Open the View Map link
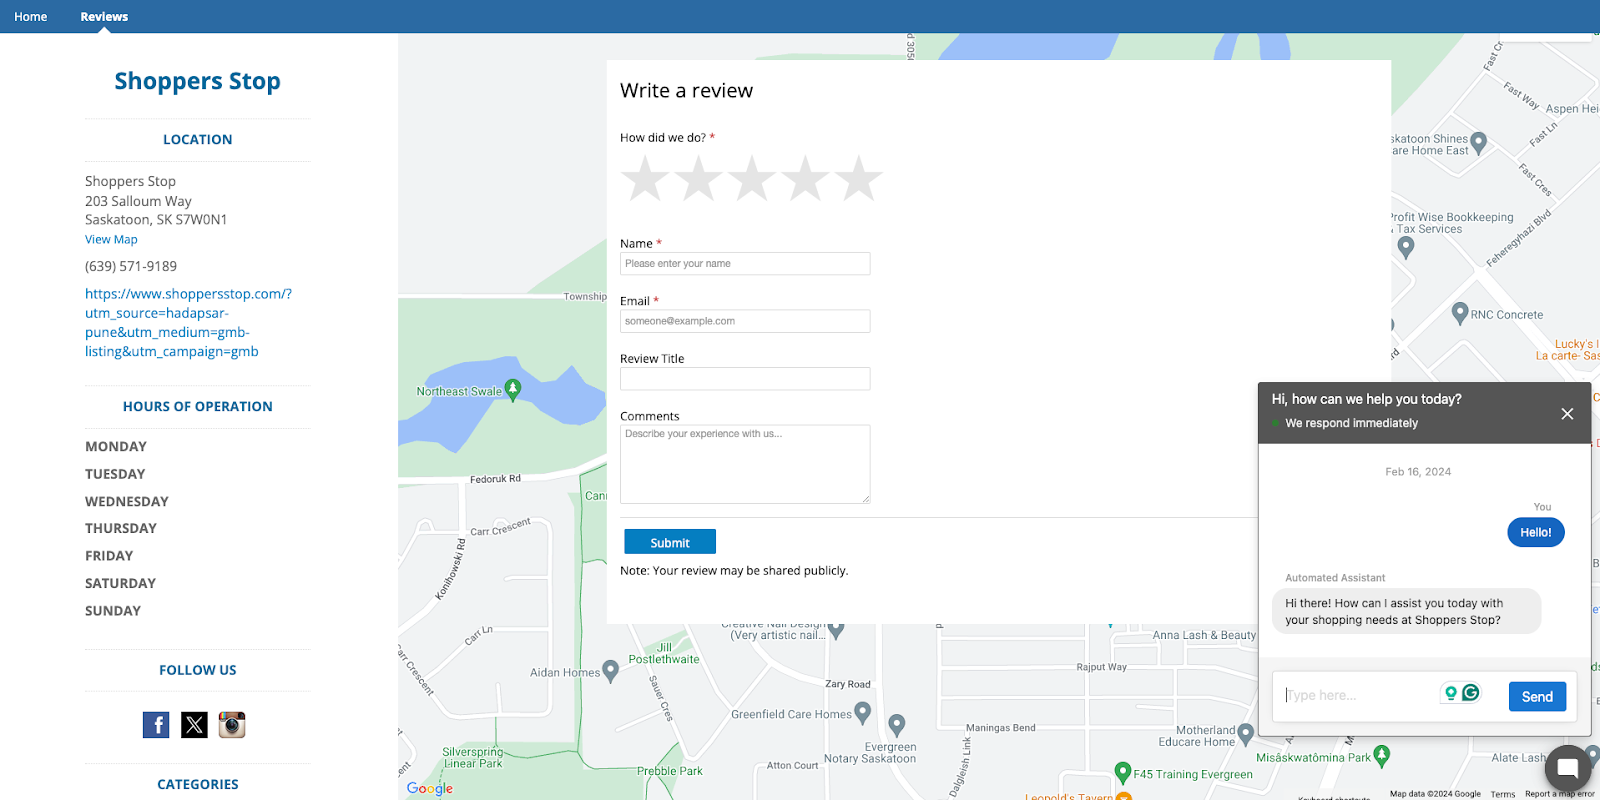This screenshot has width=1600, height=800. tap(111, 240)
